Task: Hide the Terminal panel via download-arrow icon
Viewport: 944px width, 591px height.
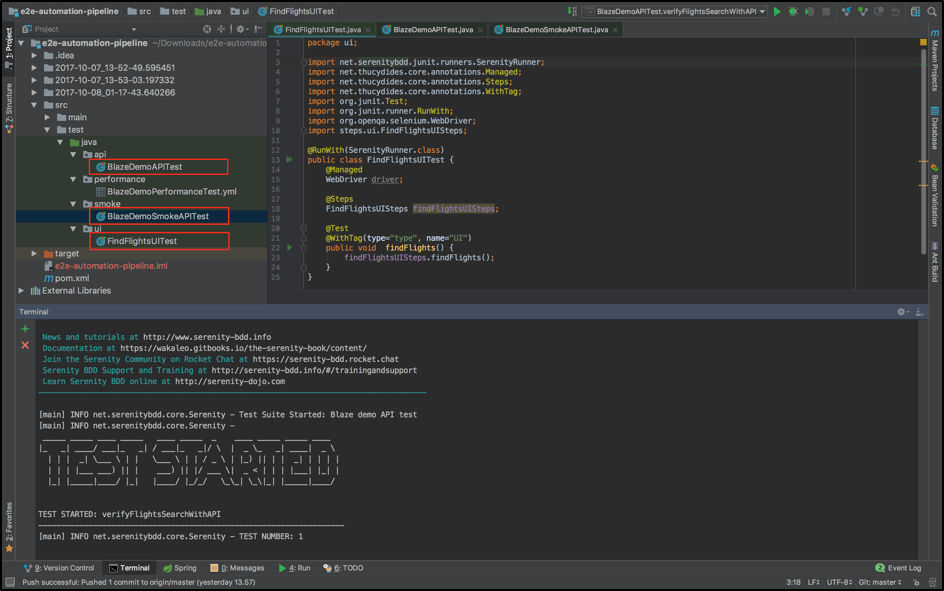Action: [x=919, y=312]
